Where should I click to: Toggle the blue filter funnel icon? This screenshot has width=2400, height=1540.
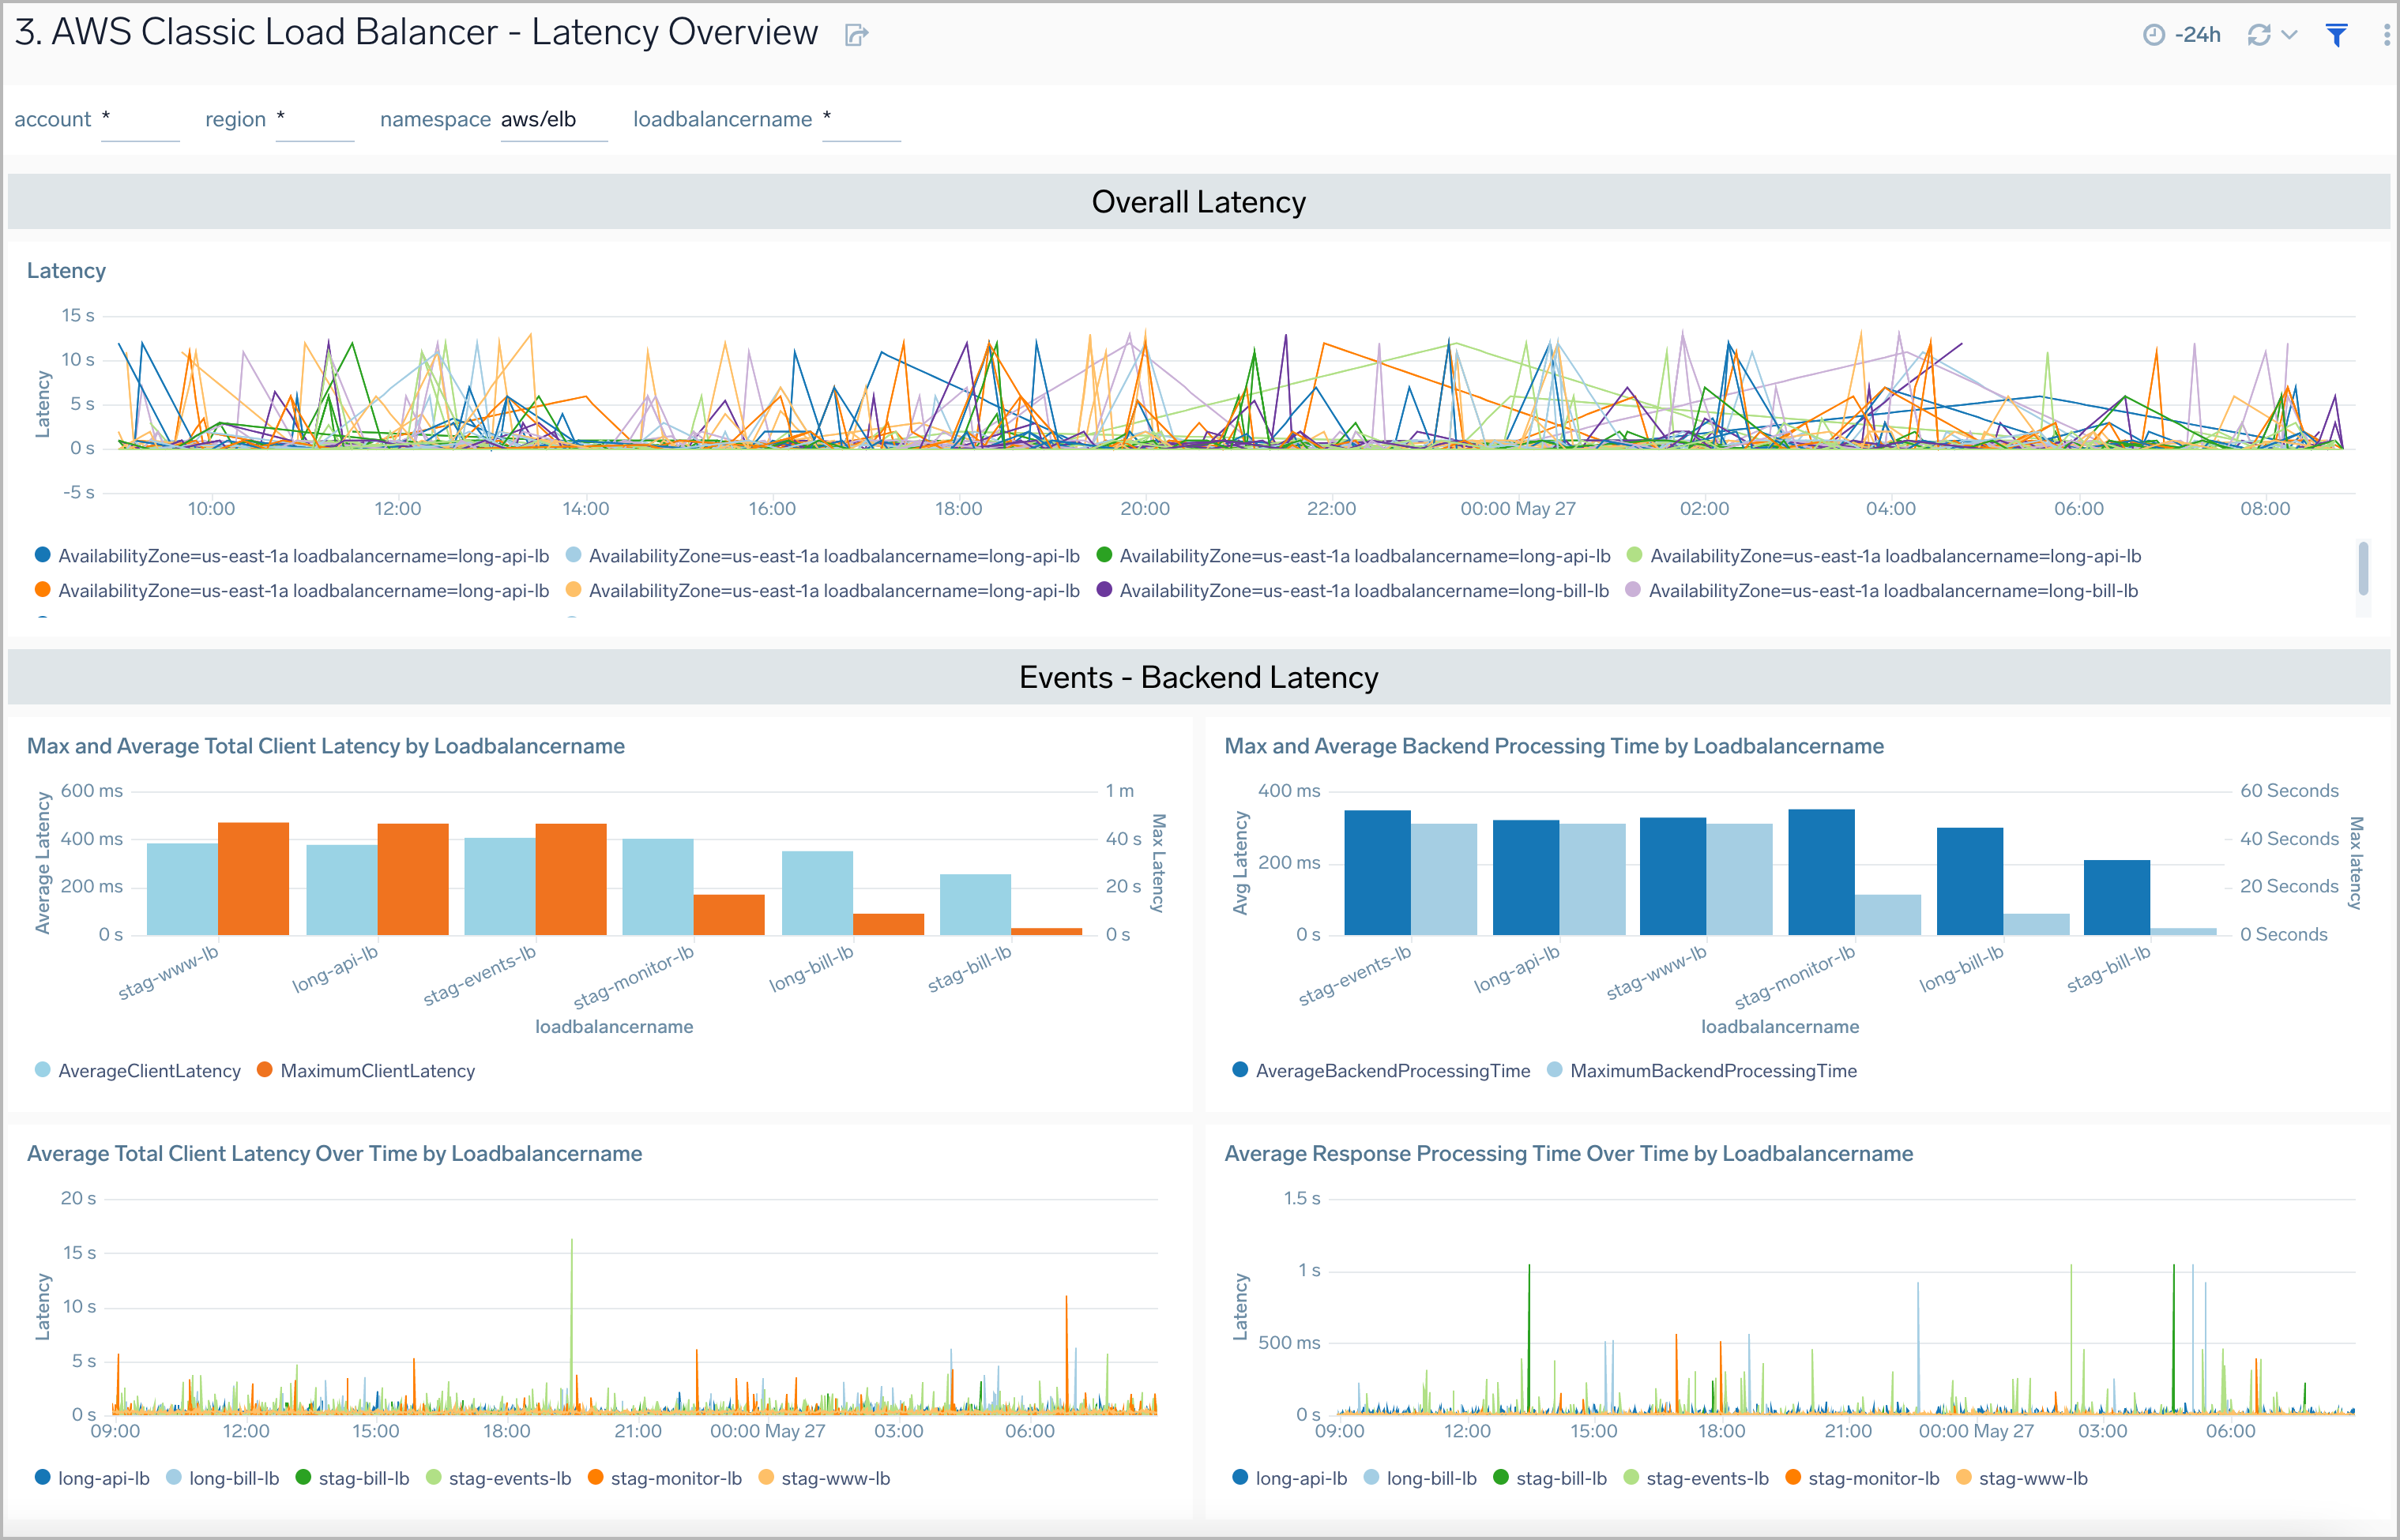2336,35
